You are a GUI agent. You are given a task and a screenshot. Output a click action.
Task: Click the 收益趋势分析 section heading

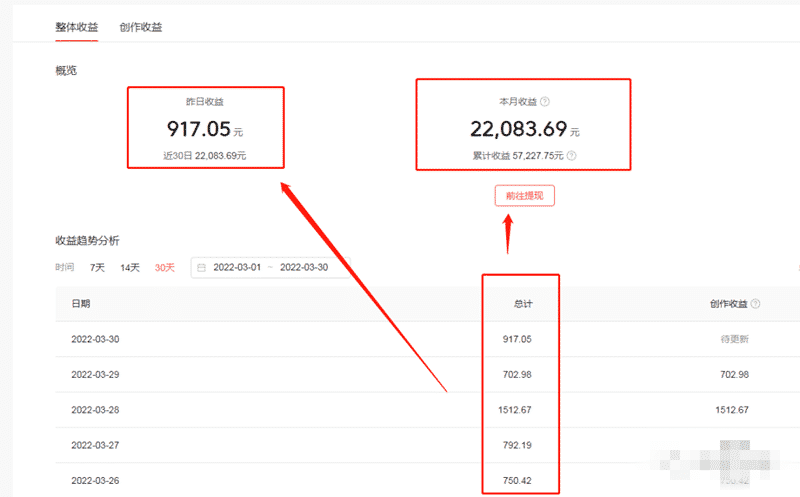click(x=87, y=241)
